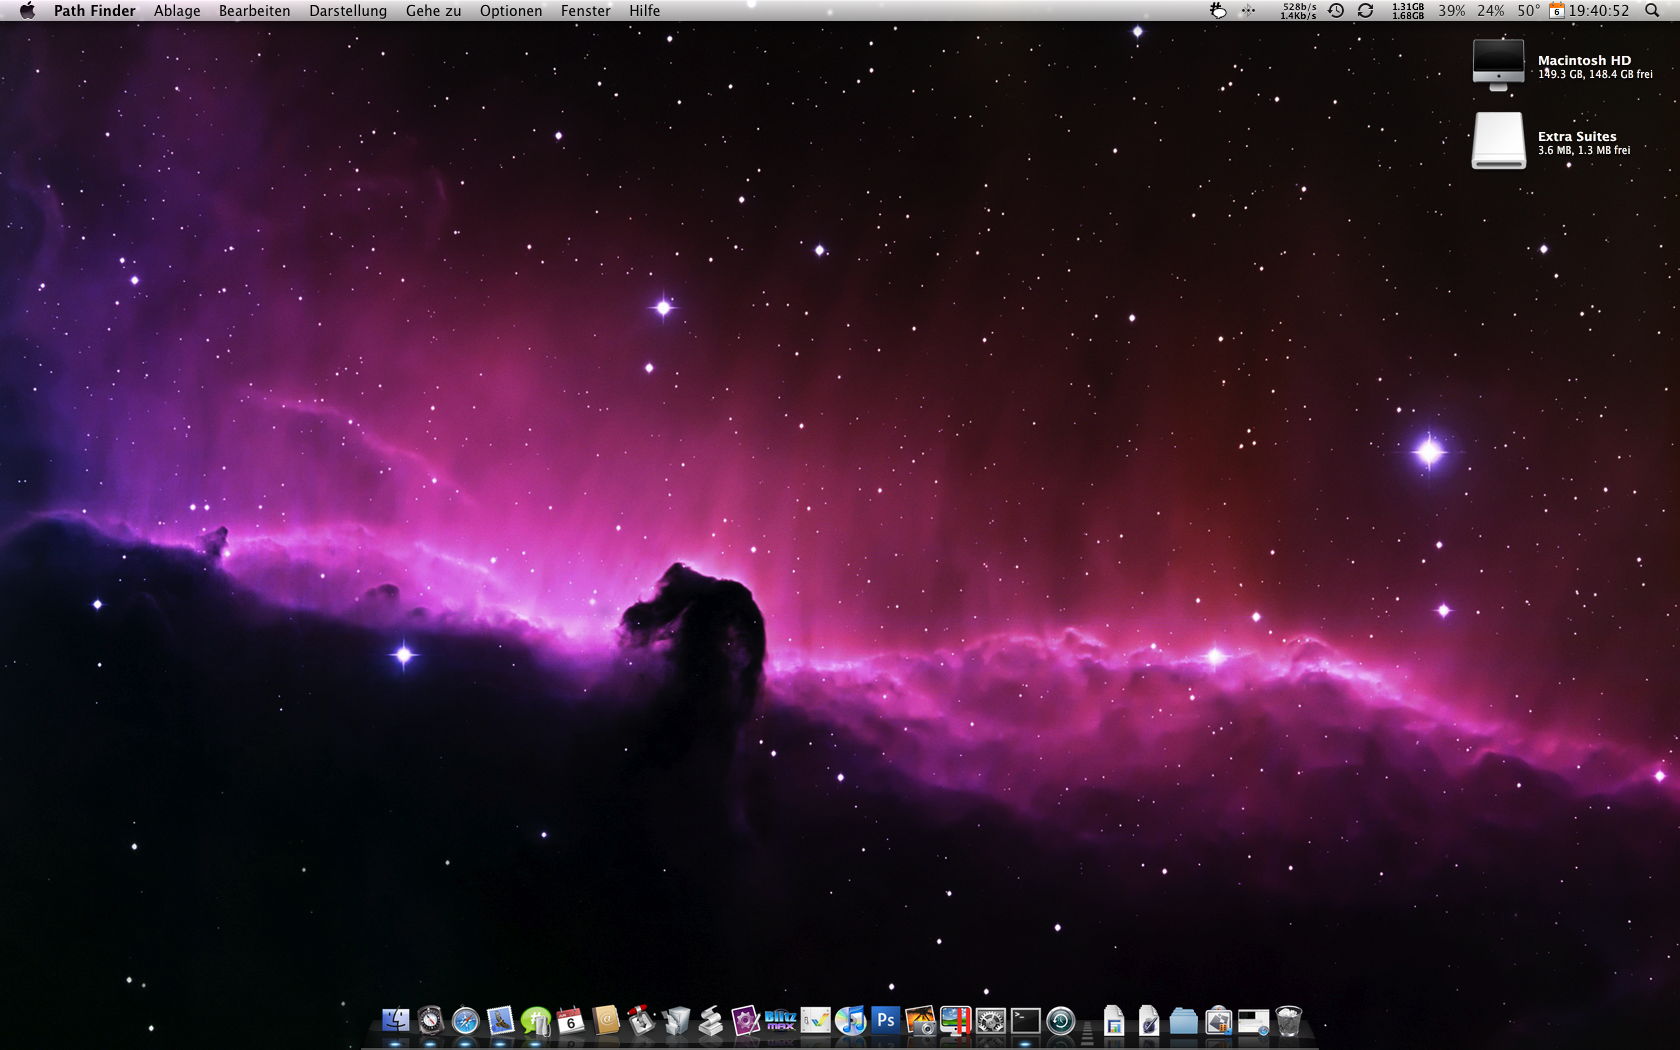Screen dimensions: 1680x1050
Task: Open Time Machine menu bar status
Action: tap(1336, 11)
